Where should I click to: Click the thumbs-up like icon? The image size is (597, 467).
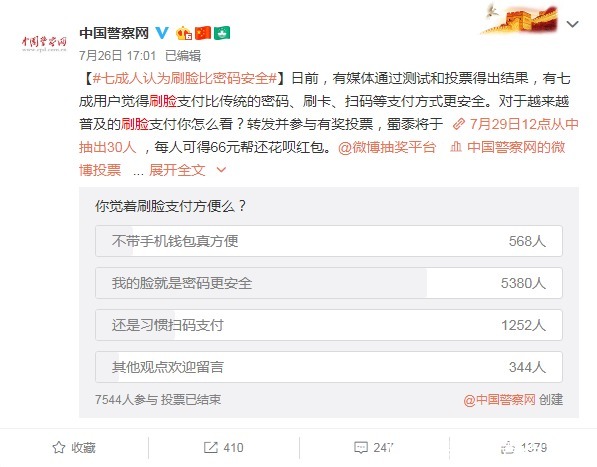[x=508, y=448]
